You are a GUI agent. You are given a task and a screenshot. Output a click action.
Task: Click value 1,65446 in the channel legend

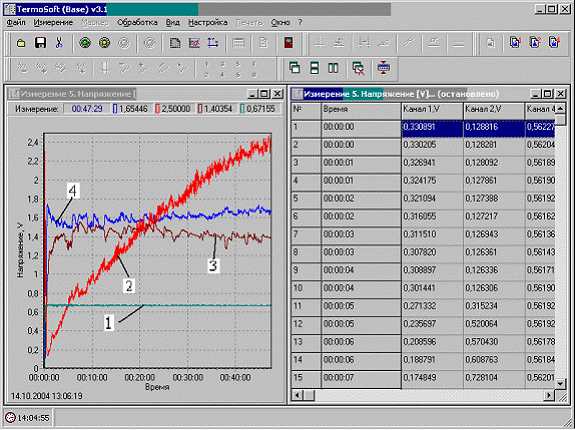pos(133,109)
